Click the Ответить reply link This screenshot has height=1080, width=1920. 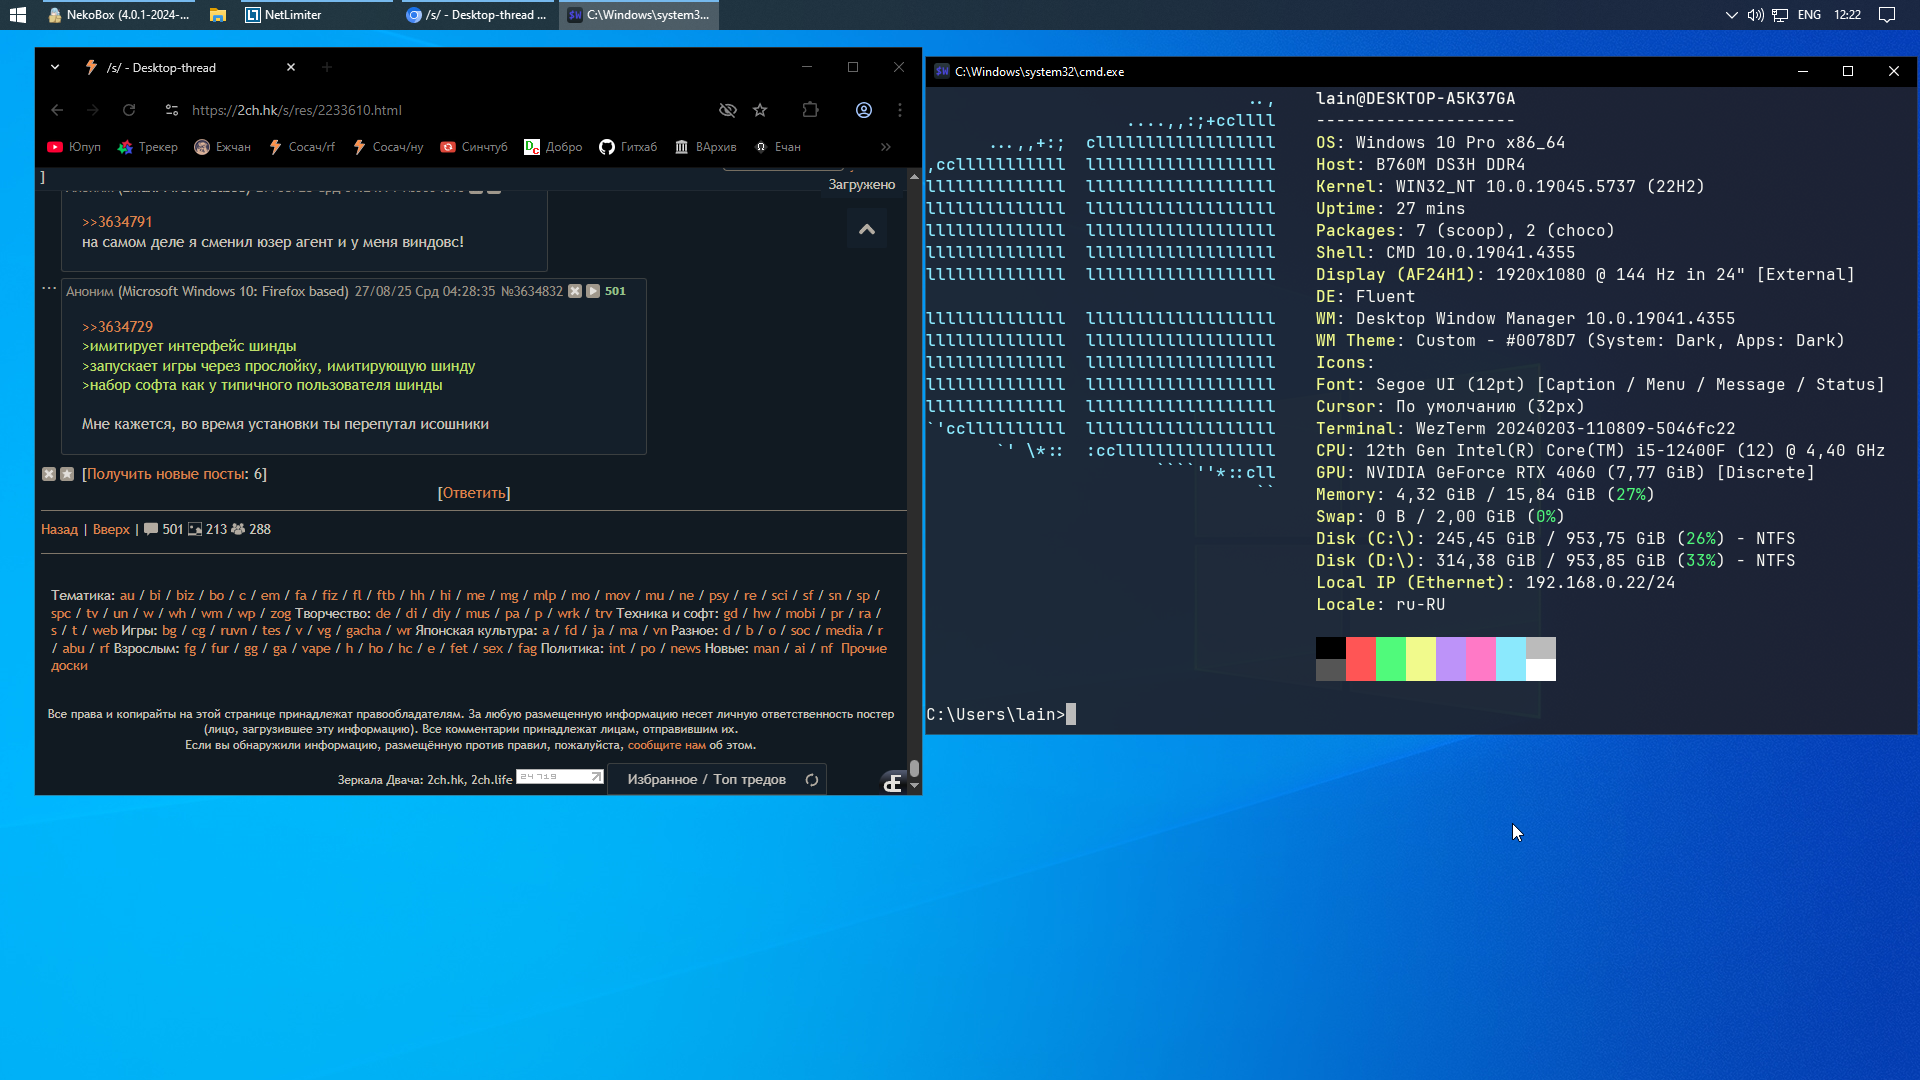point(474,493)
